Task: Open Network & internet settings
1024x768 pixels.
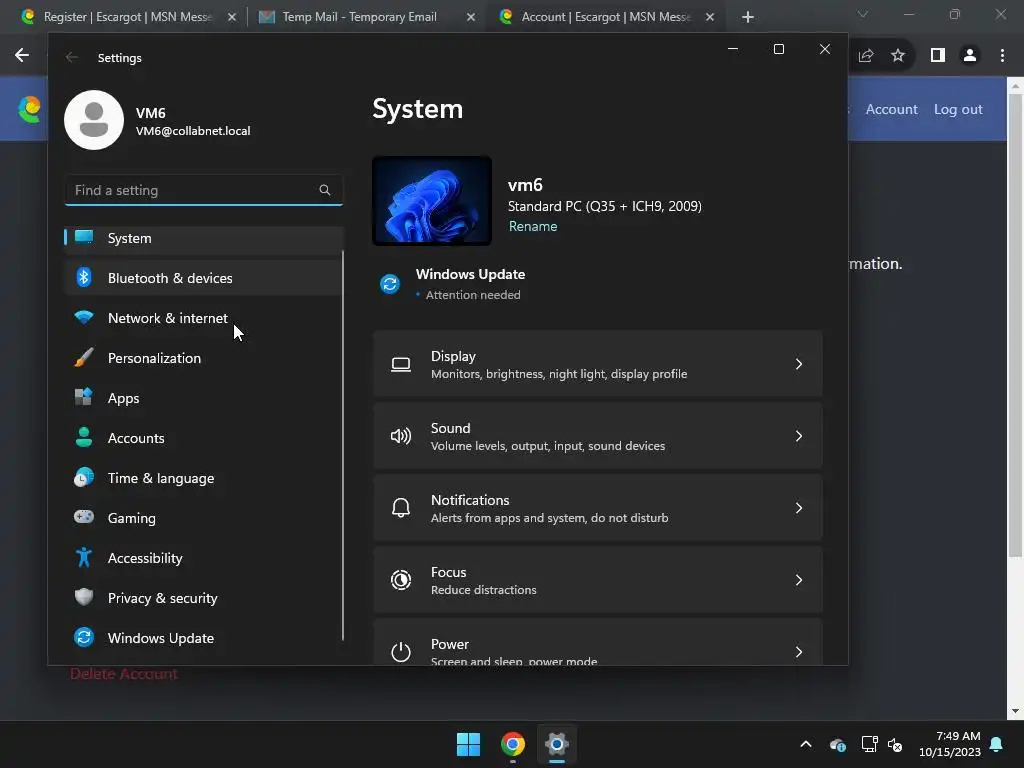Action: coord(204,318)
